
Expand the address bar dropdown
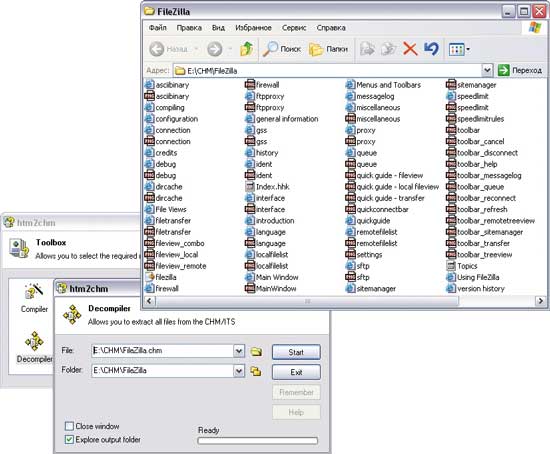pyautogui.click(x=487, y=70)
